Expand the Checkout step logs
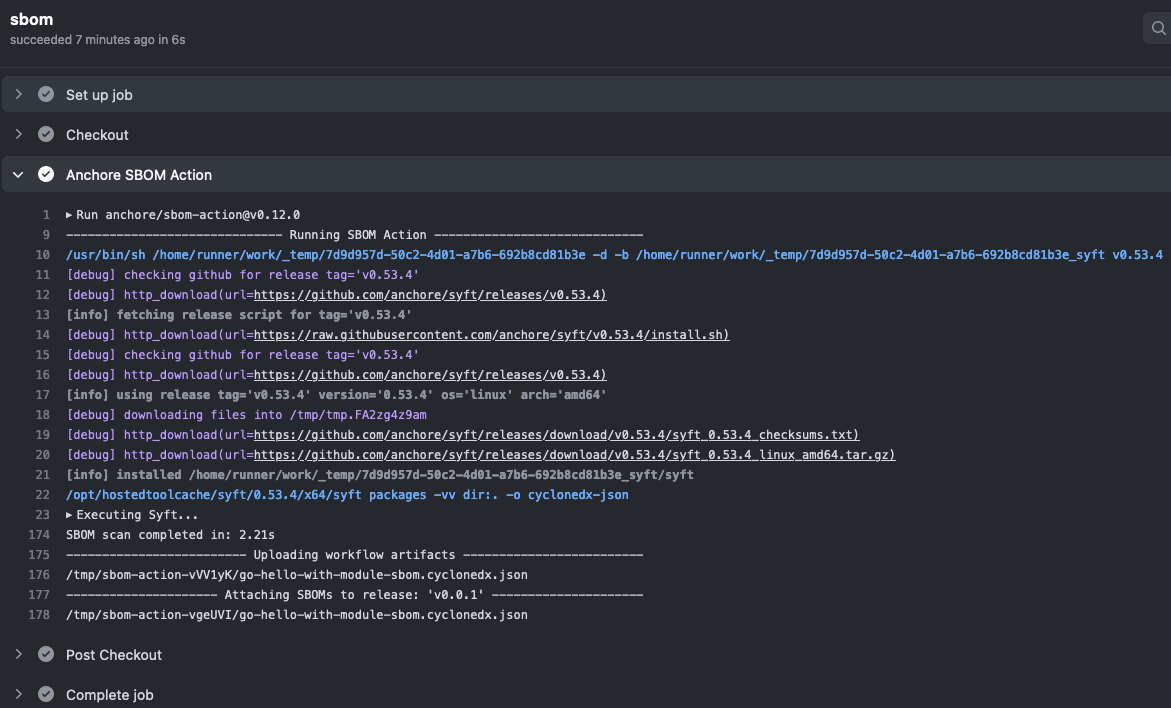Screen dimensions: 1171x708 pos(18,134)
